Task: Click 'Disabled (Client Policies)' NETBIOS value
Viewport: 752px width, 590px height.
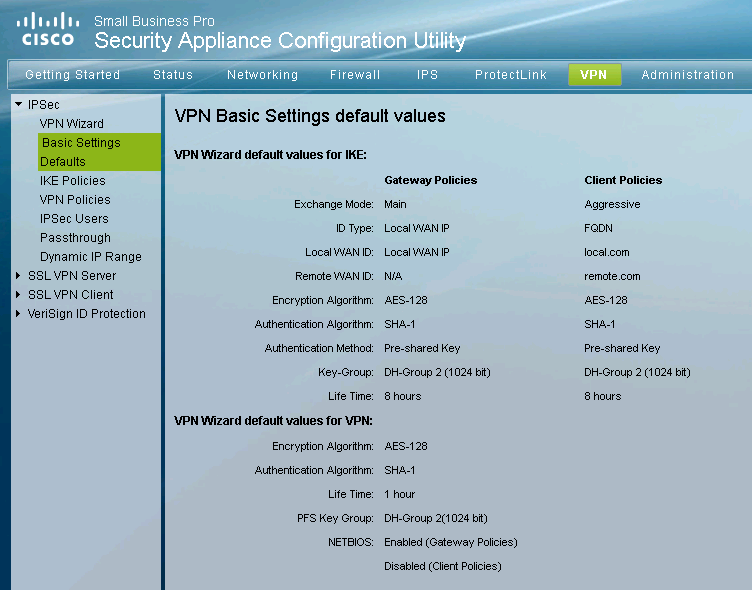Action: pyautogui.click(x=443, y=566)
